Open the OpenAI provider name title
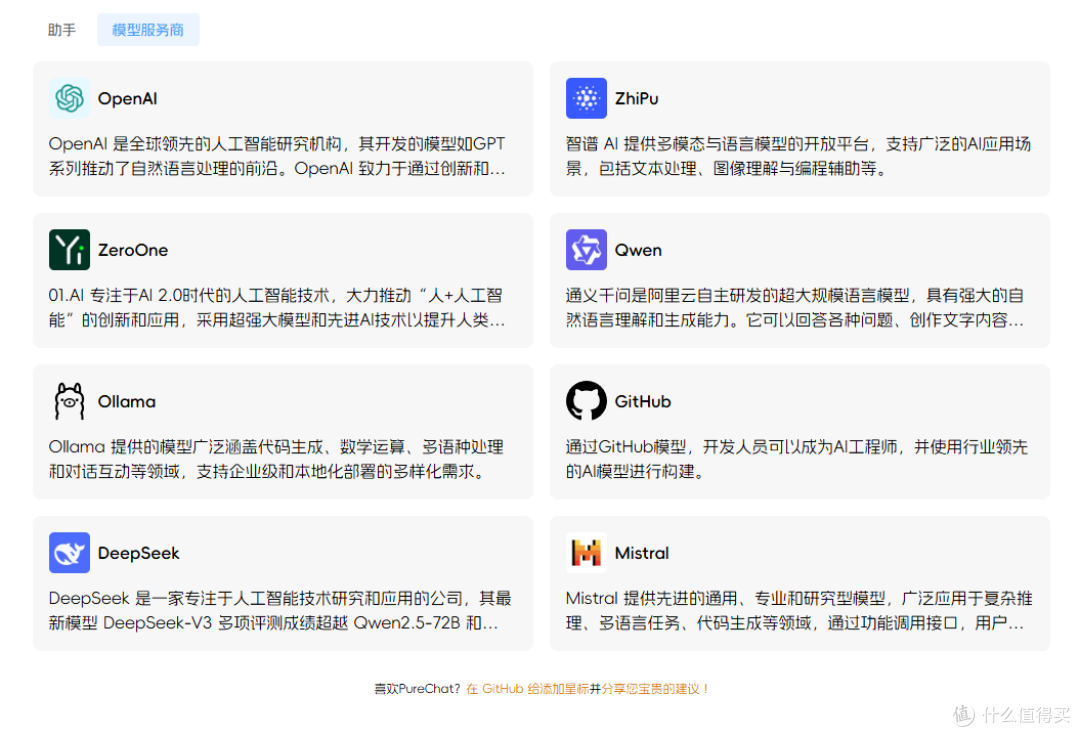This screenshot has width=1080, height=737. [x=127, y=98]
